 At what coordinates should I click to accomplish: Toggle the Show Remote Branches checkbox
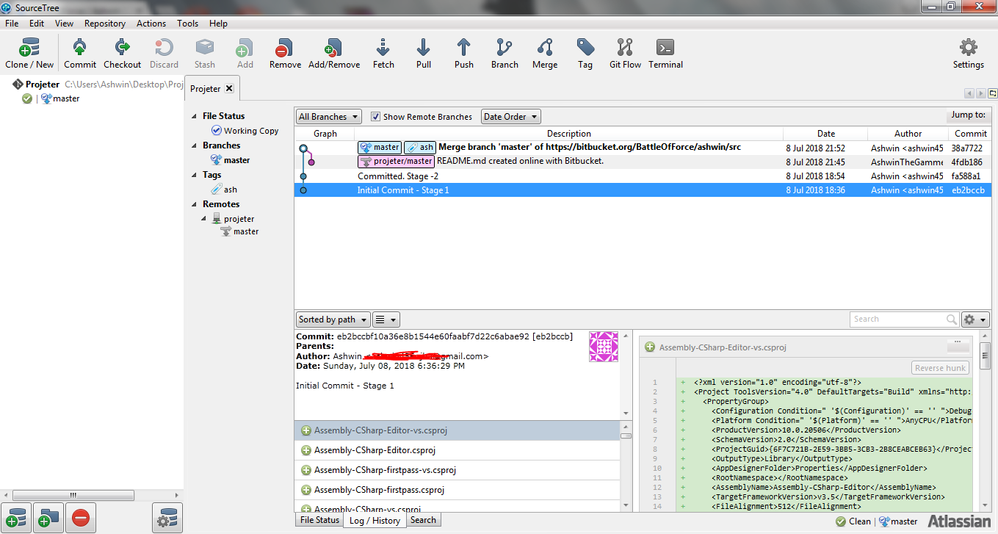(376, 117)
